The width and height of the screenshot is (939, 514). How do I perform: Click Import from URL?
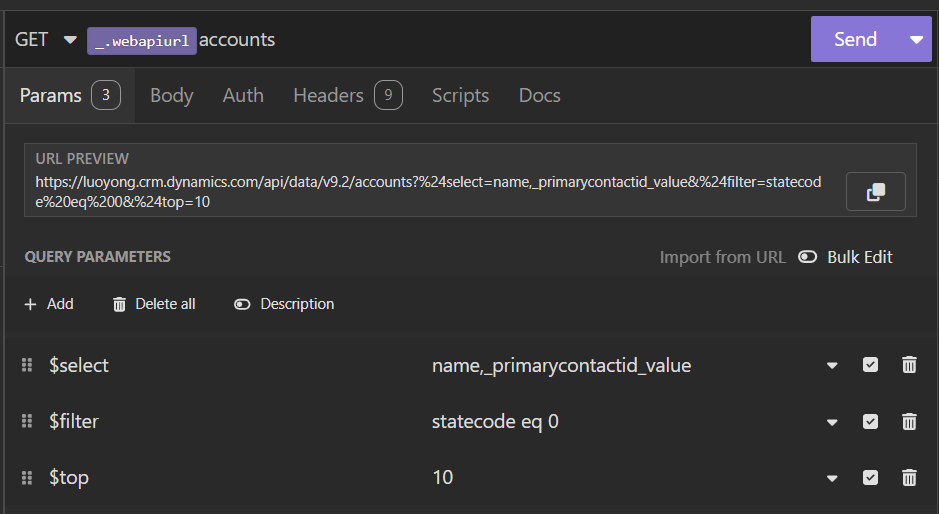pos(722,257)
